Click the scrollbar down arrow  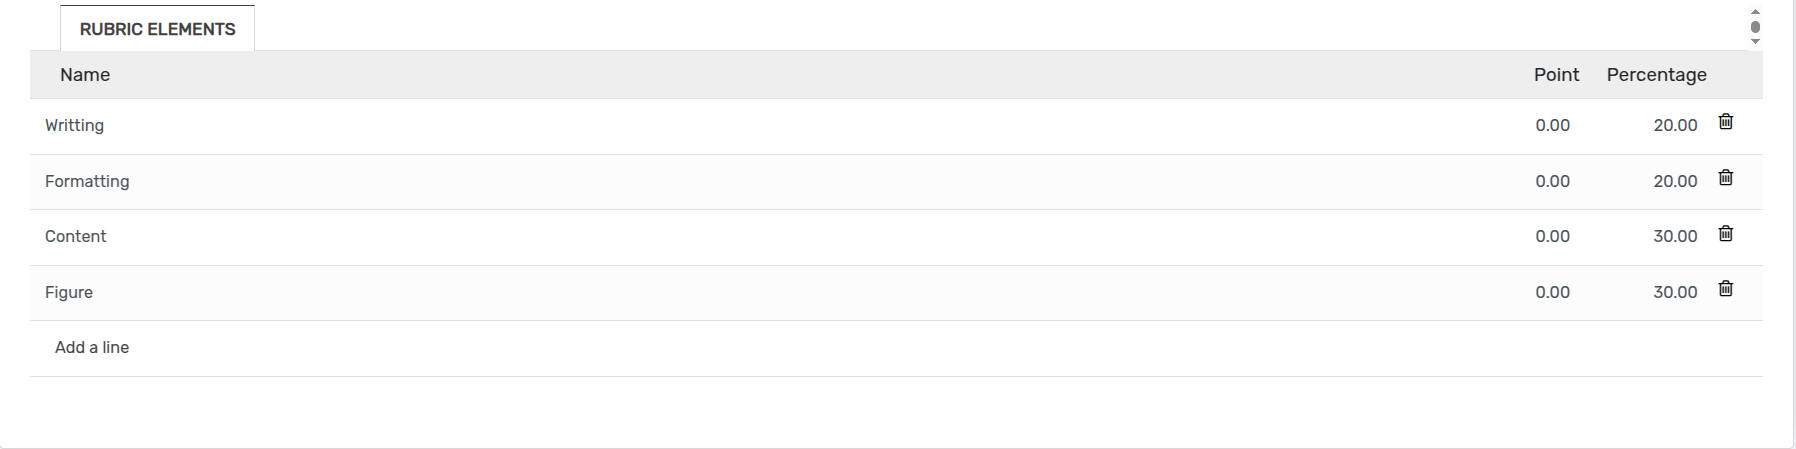pyautogui.click(x=1755, y=42)
